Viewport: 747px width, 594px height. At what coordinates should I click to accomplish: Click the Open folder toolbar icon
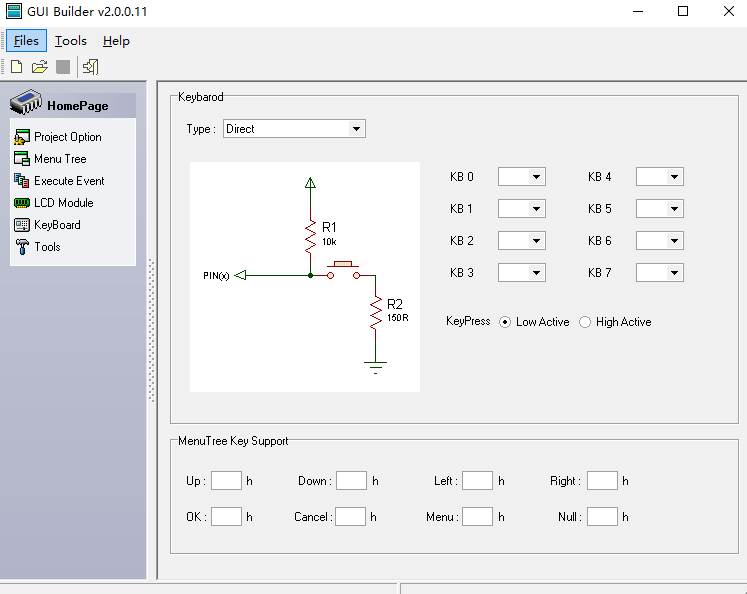(x=40, y=67)
